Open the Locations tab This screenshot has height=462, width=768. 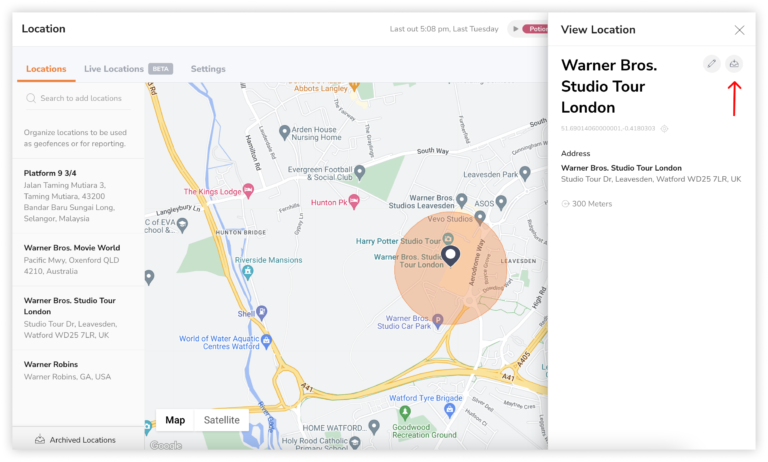click(46, 69)
